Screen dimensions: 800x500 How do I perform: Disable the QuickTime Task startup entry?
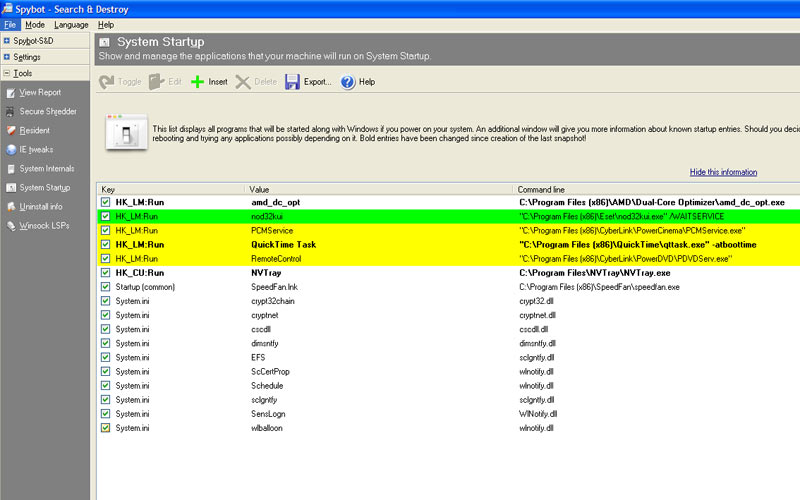click(106, 244)
